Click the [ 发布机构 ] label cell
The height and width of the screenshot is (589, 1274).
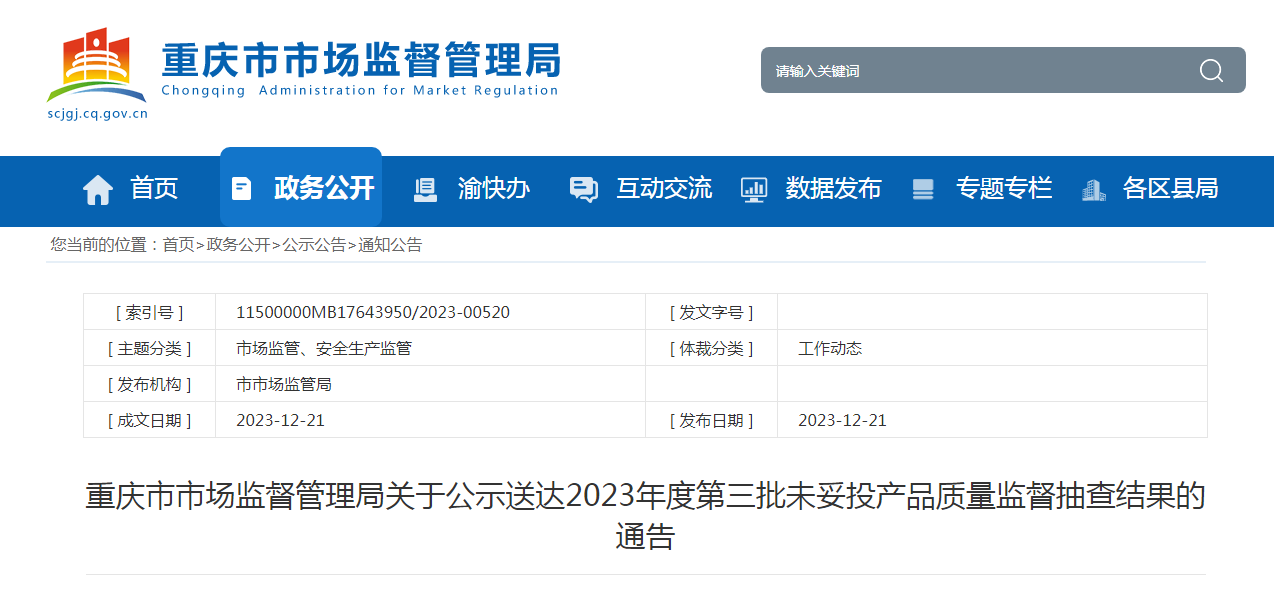(150, 384)
